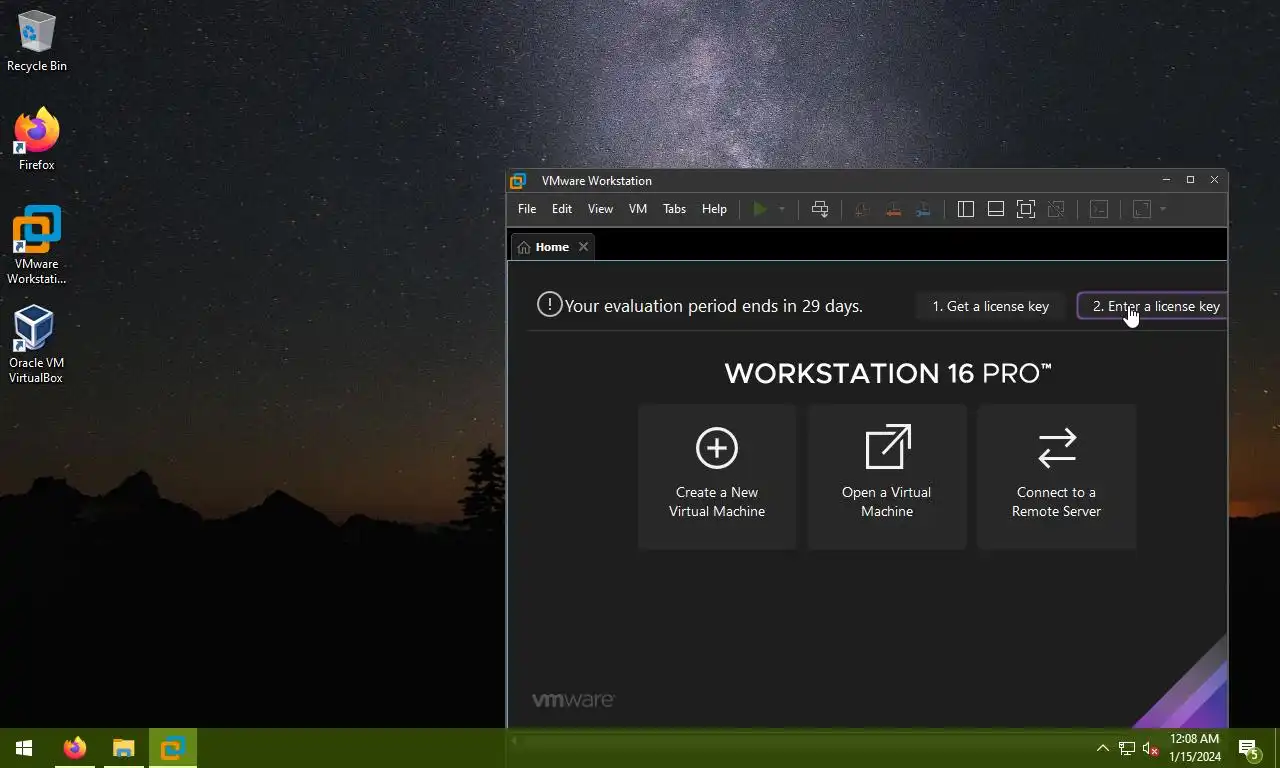Screen dimensions: 1280x768
Task: Toggle the thumbnail bar view icon
Action: tap(996, 209)
